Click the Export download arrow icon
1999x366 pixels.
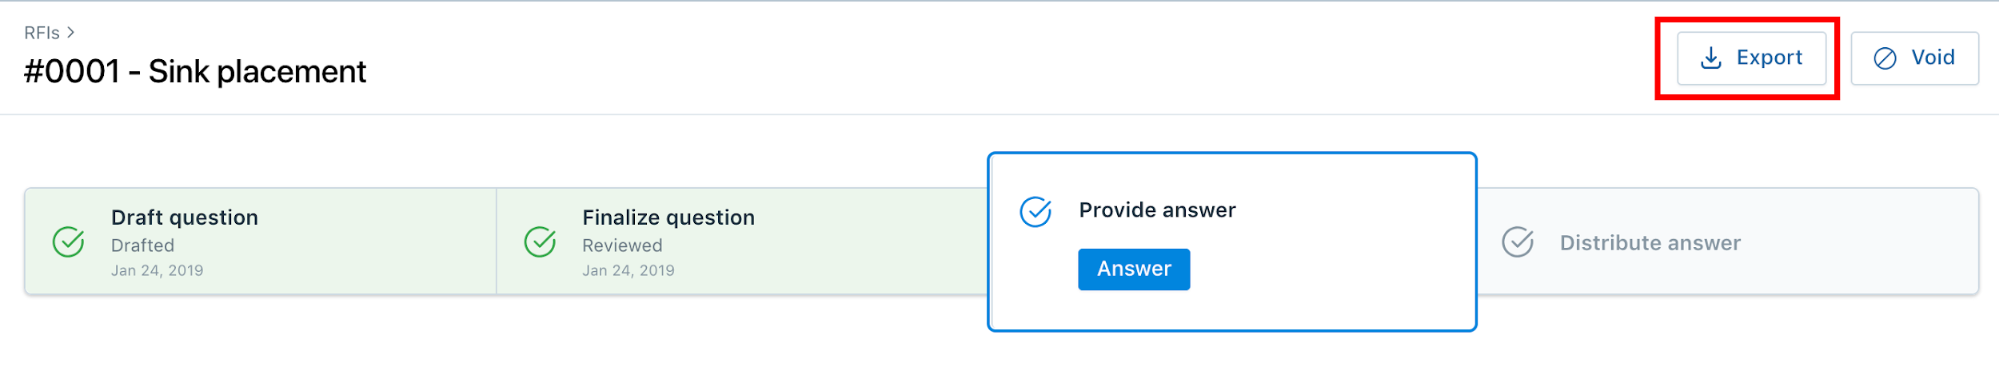coord(1711,58)
